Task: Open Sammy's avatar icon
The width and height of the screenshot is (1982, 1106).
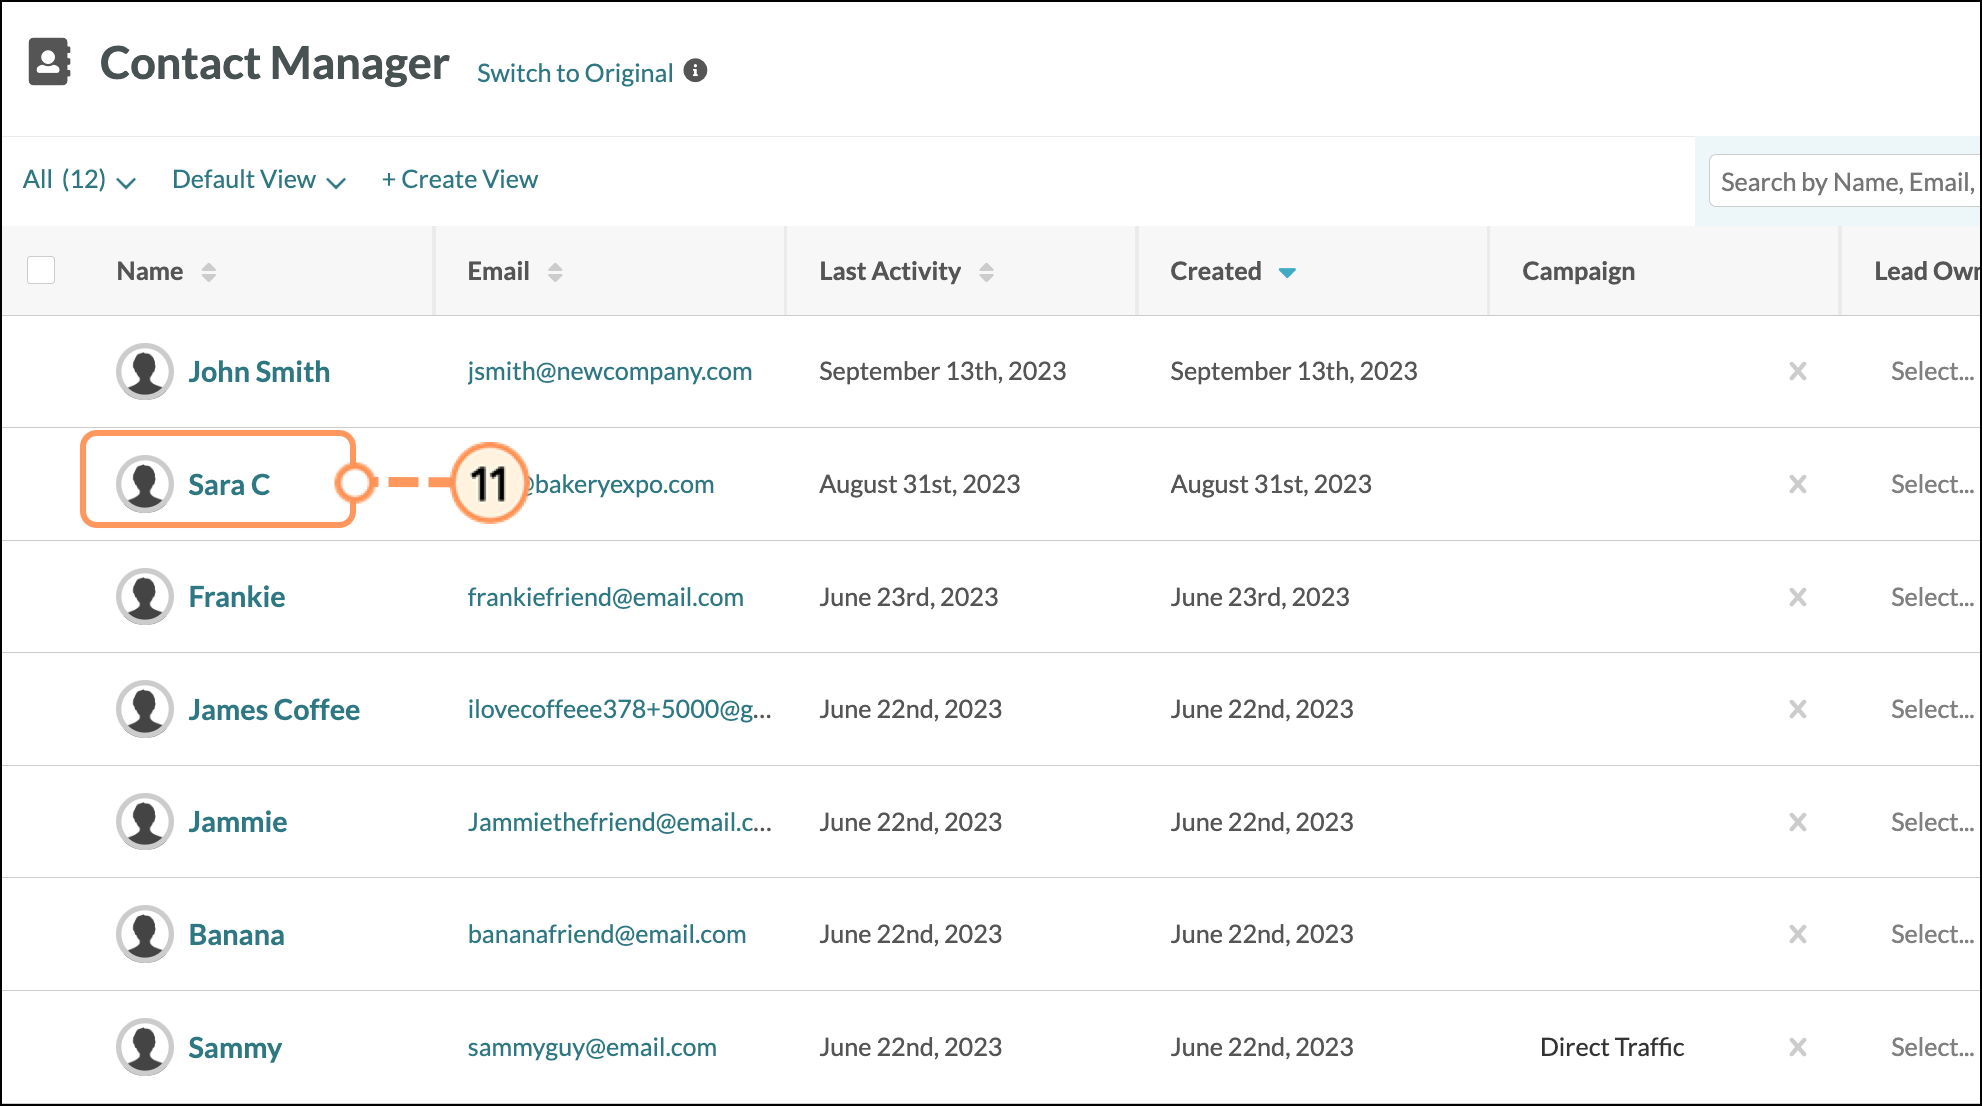Action: 145,1047
